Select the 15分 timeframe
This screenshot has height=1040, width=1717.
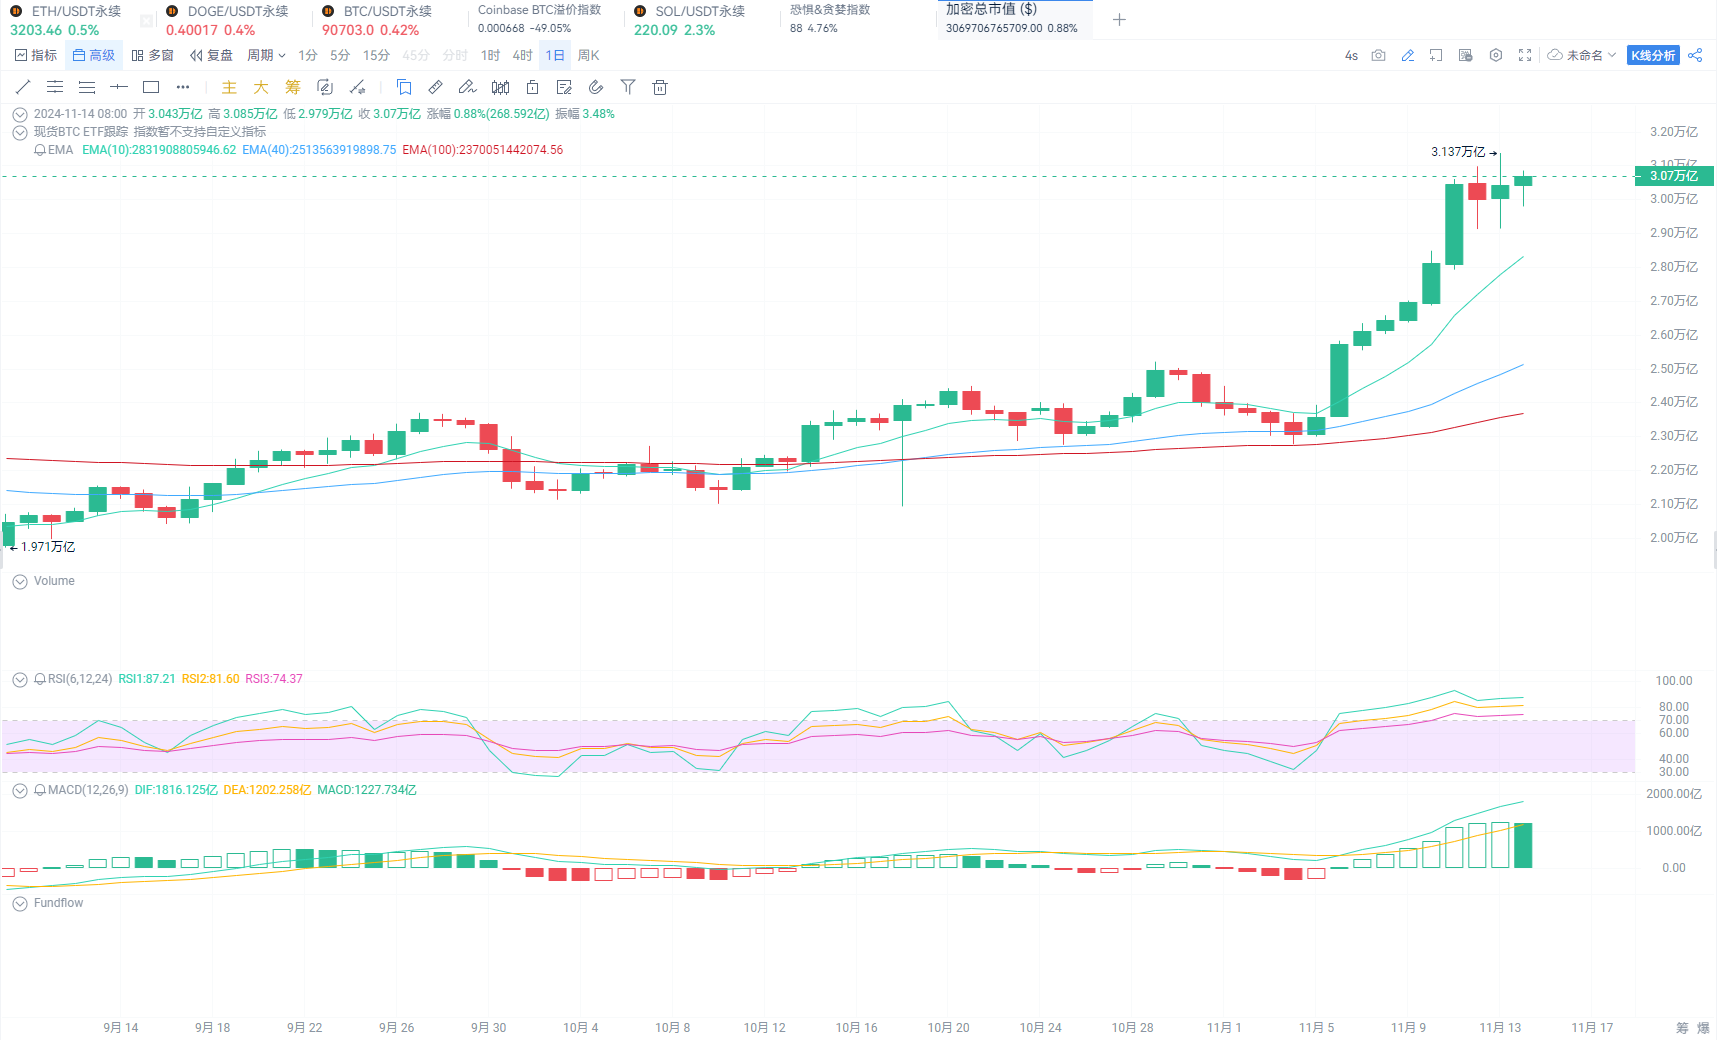tap(376, 55)
